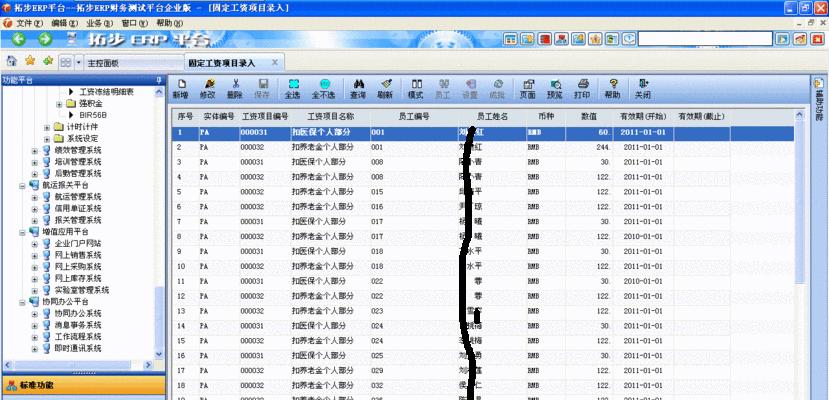This screenshot has width=829, height=400.
Task: Click the yellow star favorites icon
Action: point(30,61)
